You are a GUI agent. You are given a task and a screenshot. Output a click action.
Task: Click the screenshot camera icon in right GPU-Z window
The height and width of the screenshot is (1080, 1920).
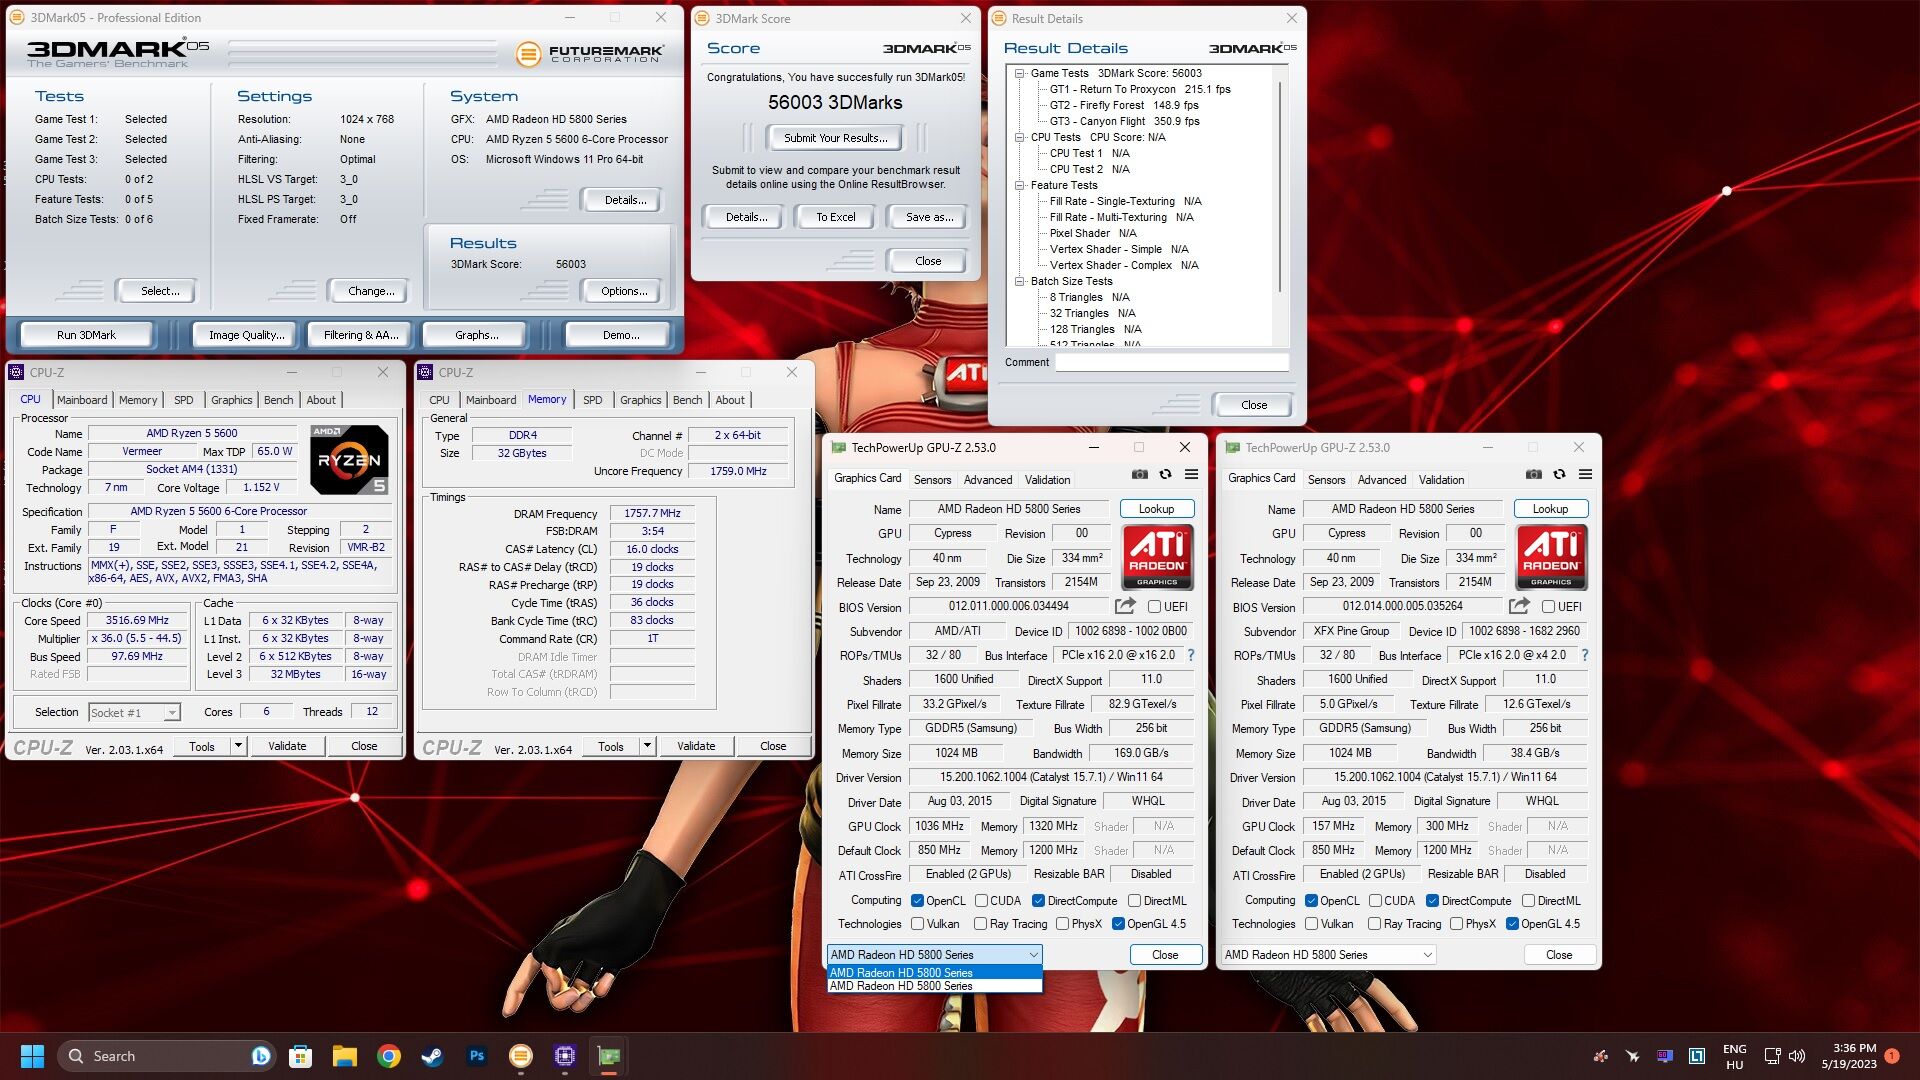1533,475
